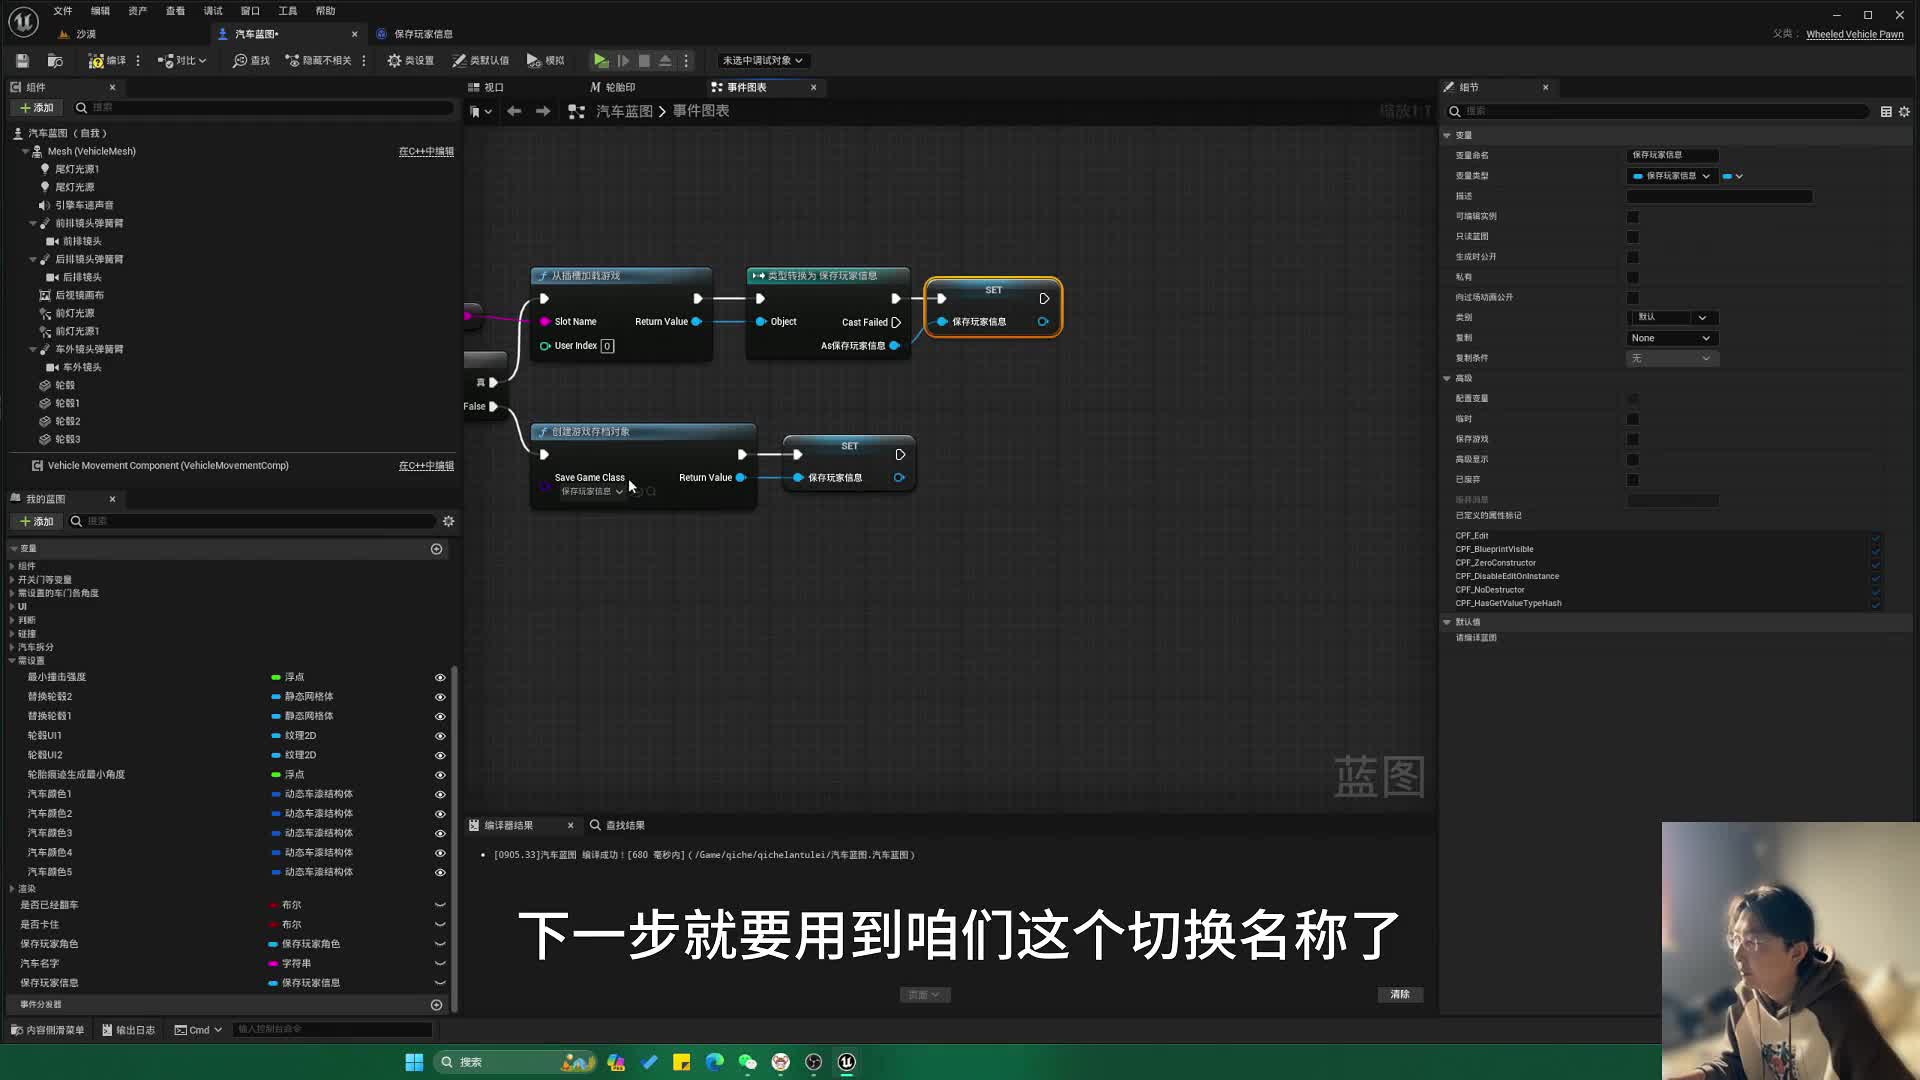Open 变量类型 保存玩家信息 type dropdown

coord(1671,177)
